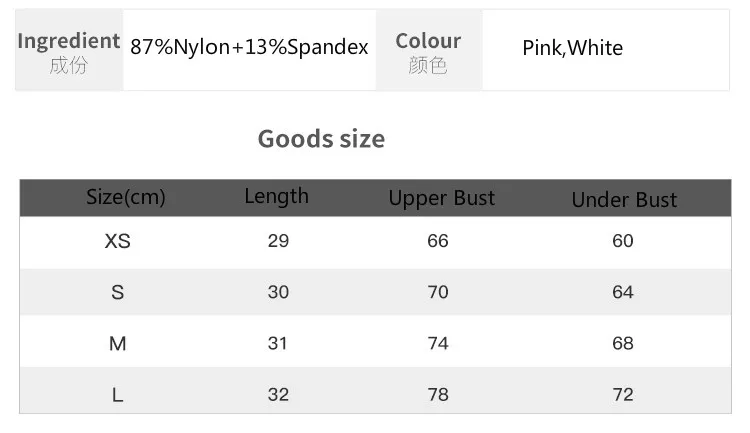Click the Colour label cell
This screenshot has width=750, height=433.
(x=429, y=50)
